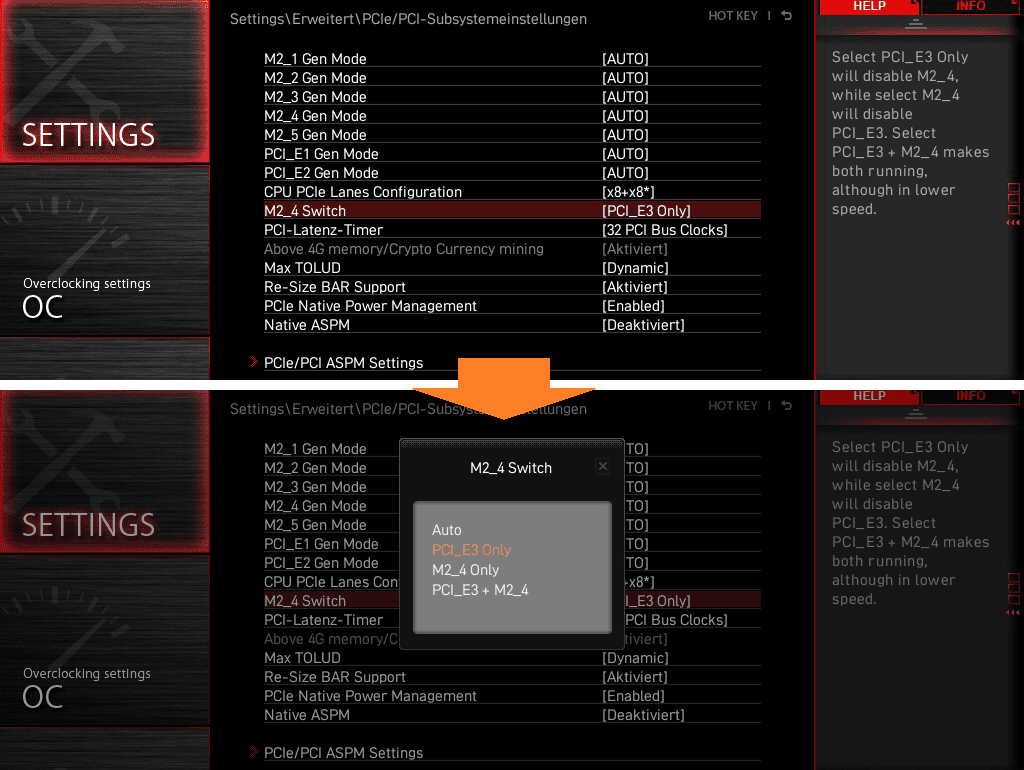Viewport: 1024px width, 770px height.
Task: Open [32 PCI Bus Clocks] value in upper screen
Action: [665, 230]
